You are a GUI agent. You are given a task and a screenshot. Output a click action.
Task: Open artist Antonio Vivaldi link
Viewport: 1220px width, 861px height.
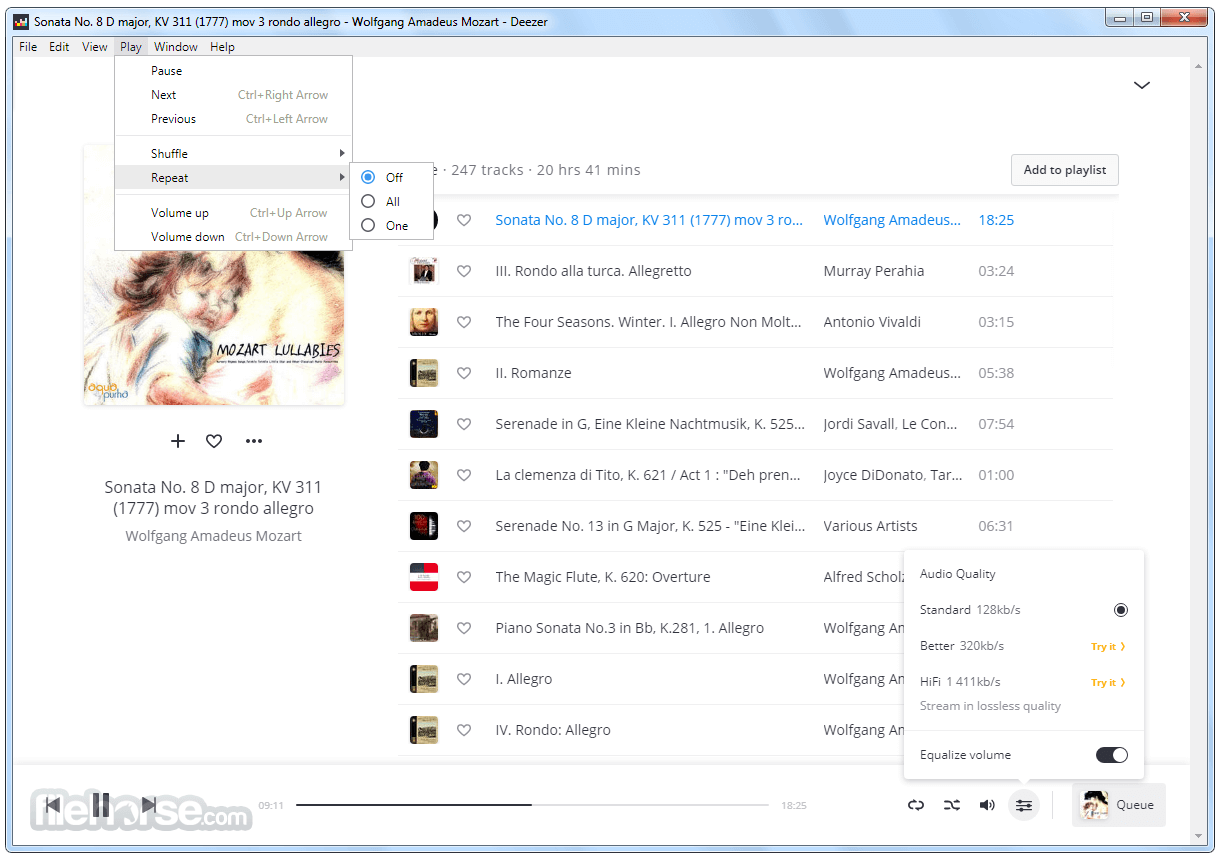872,322
